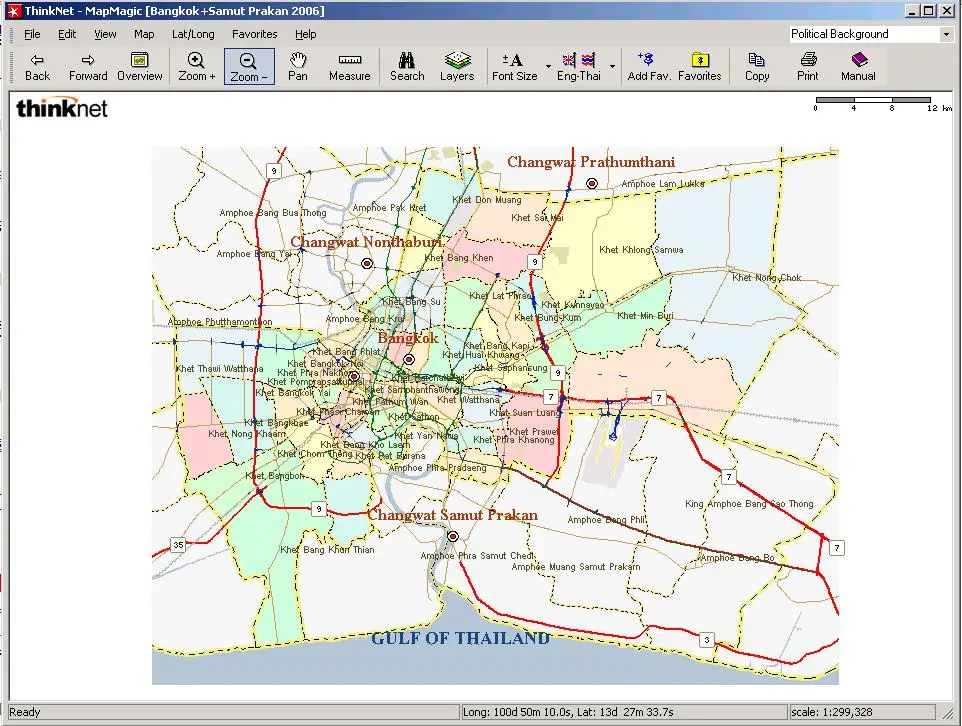Open Search with the binoculars icon

tap(407, 66)
